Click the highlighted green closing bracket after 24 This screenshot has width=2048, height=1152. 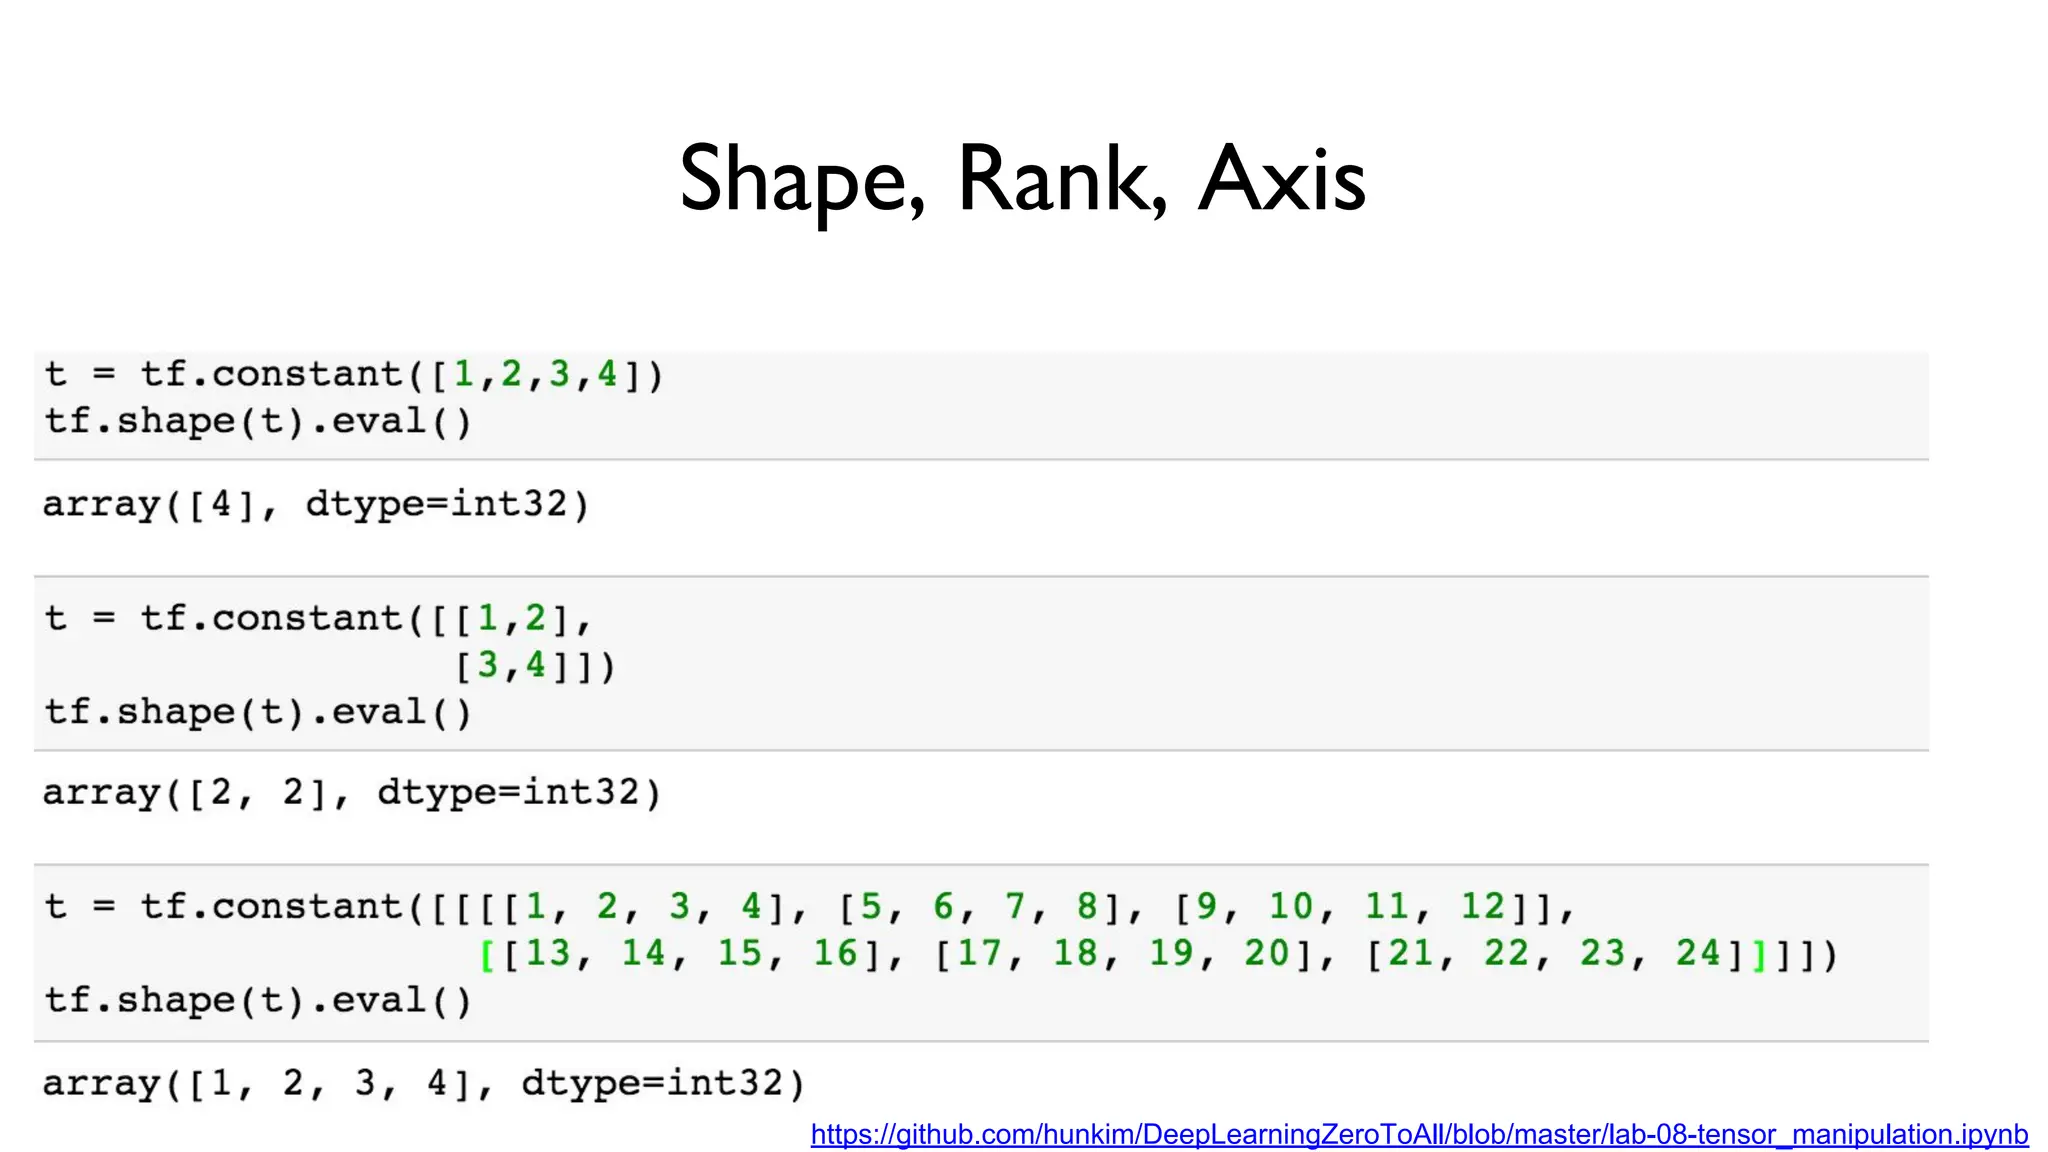tap(1759, 955)
